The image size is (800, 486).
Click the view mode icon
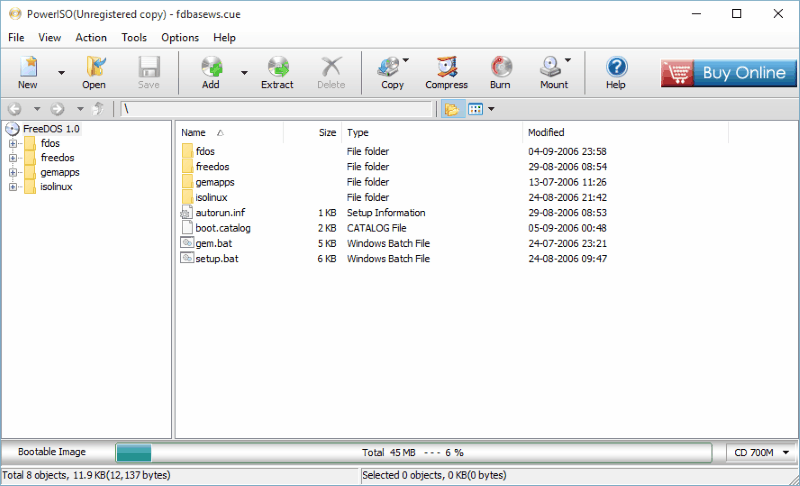[x=476, y=109]
